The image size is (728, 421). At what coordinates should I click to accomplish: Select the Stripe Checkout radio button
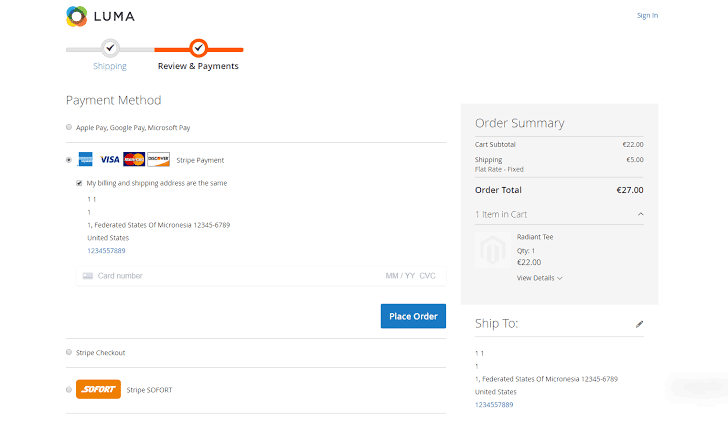coord(69,352)
